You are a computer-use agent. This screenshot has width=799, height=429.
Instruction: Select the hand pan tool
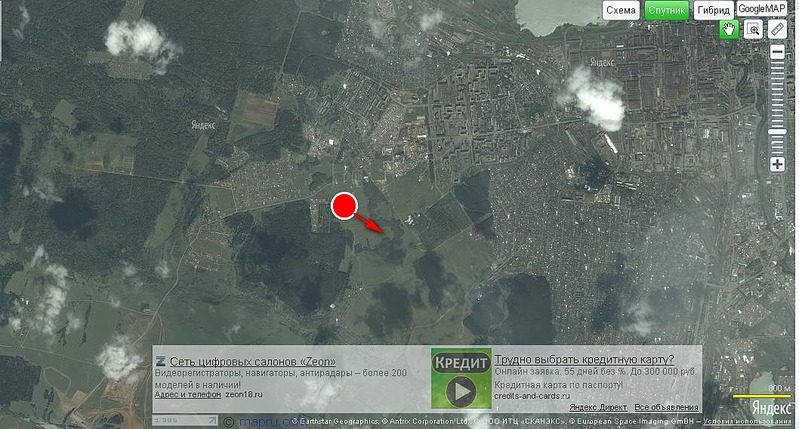tap(729, 30)
